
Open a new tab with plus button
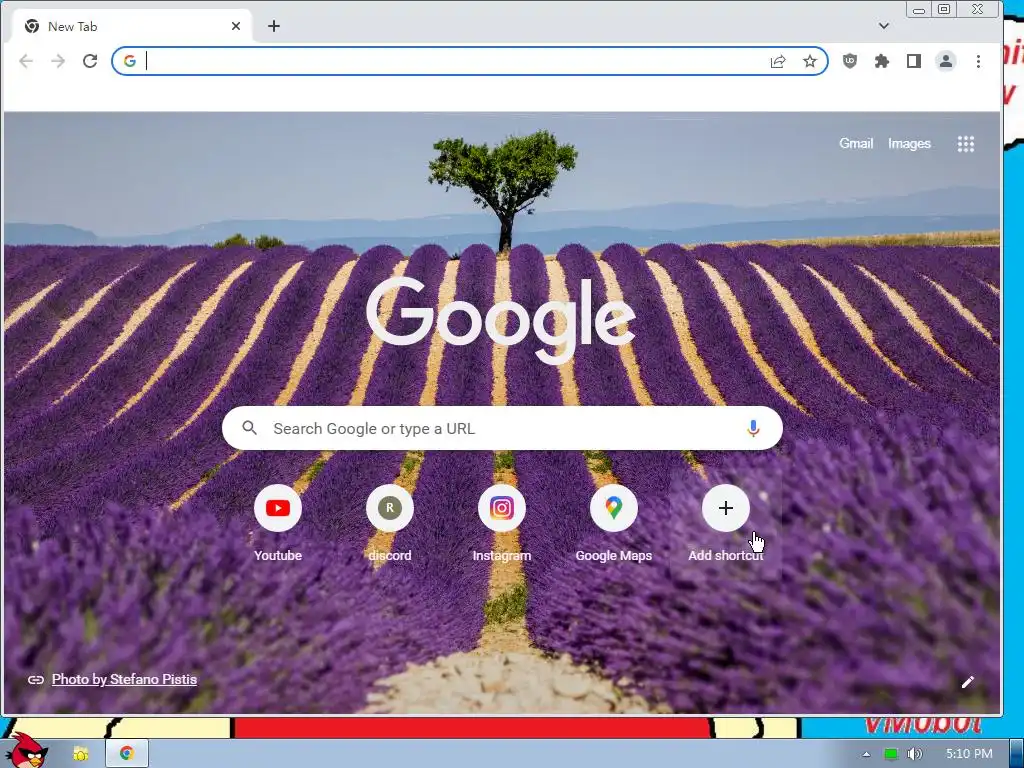point(274,26)
